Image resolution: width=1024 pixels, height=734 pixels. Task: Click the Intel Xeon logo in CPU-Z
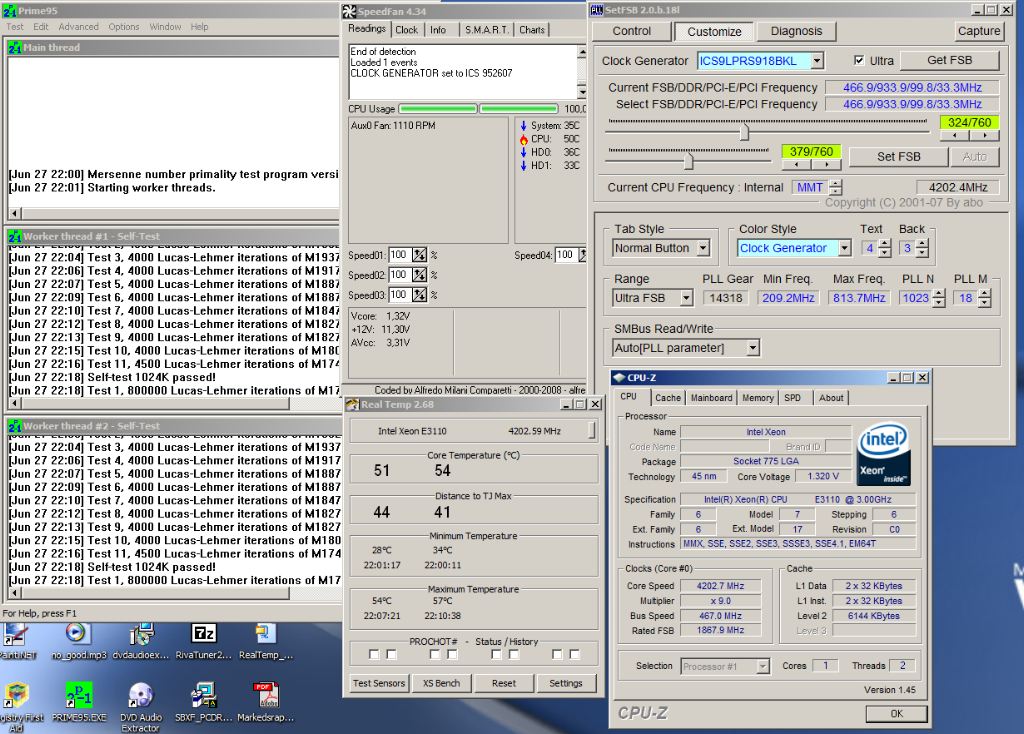(x=883, y=455)
